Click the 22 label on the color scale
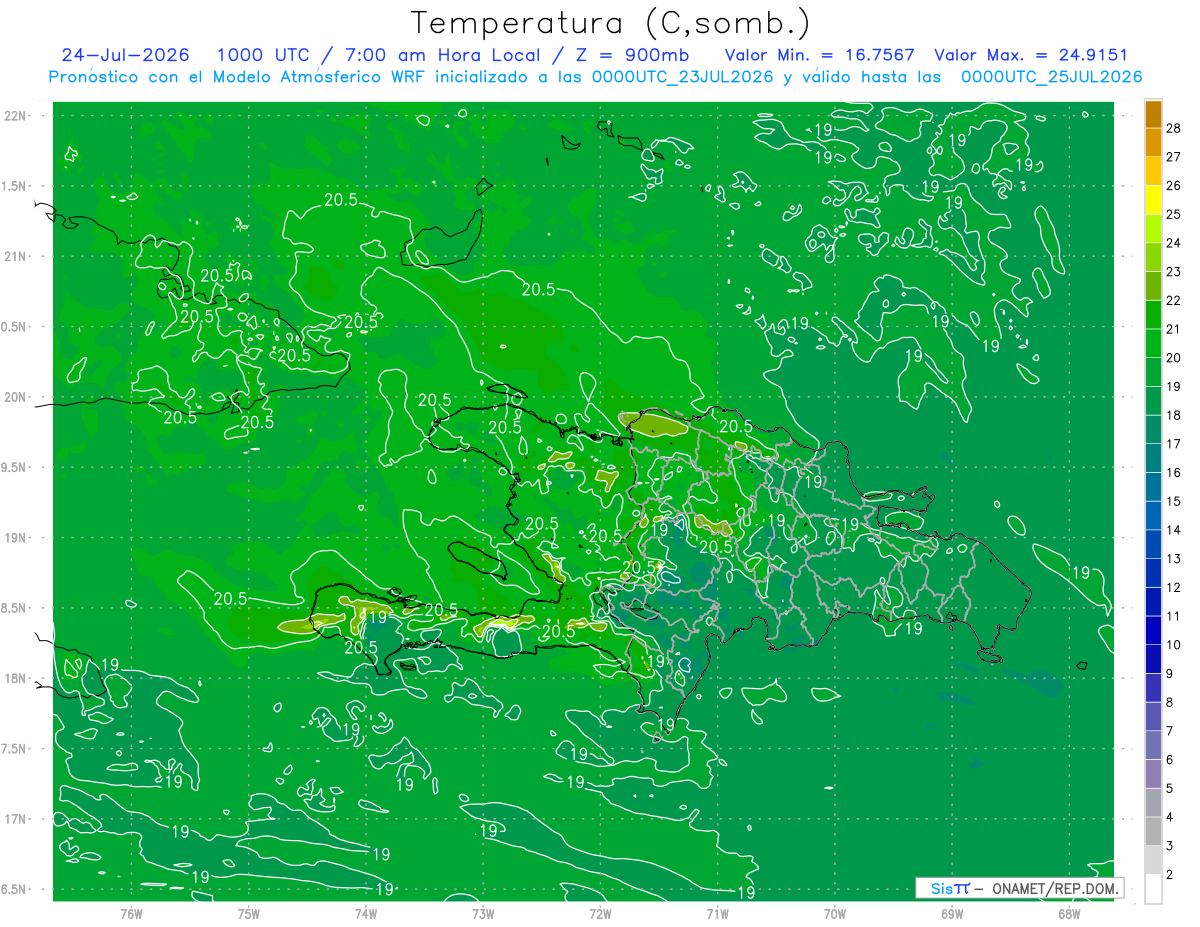1200x927 pixels. coord(1174,300)
